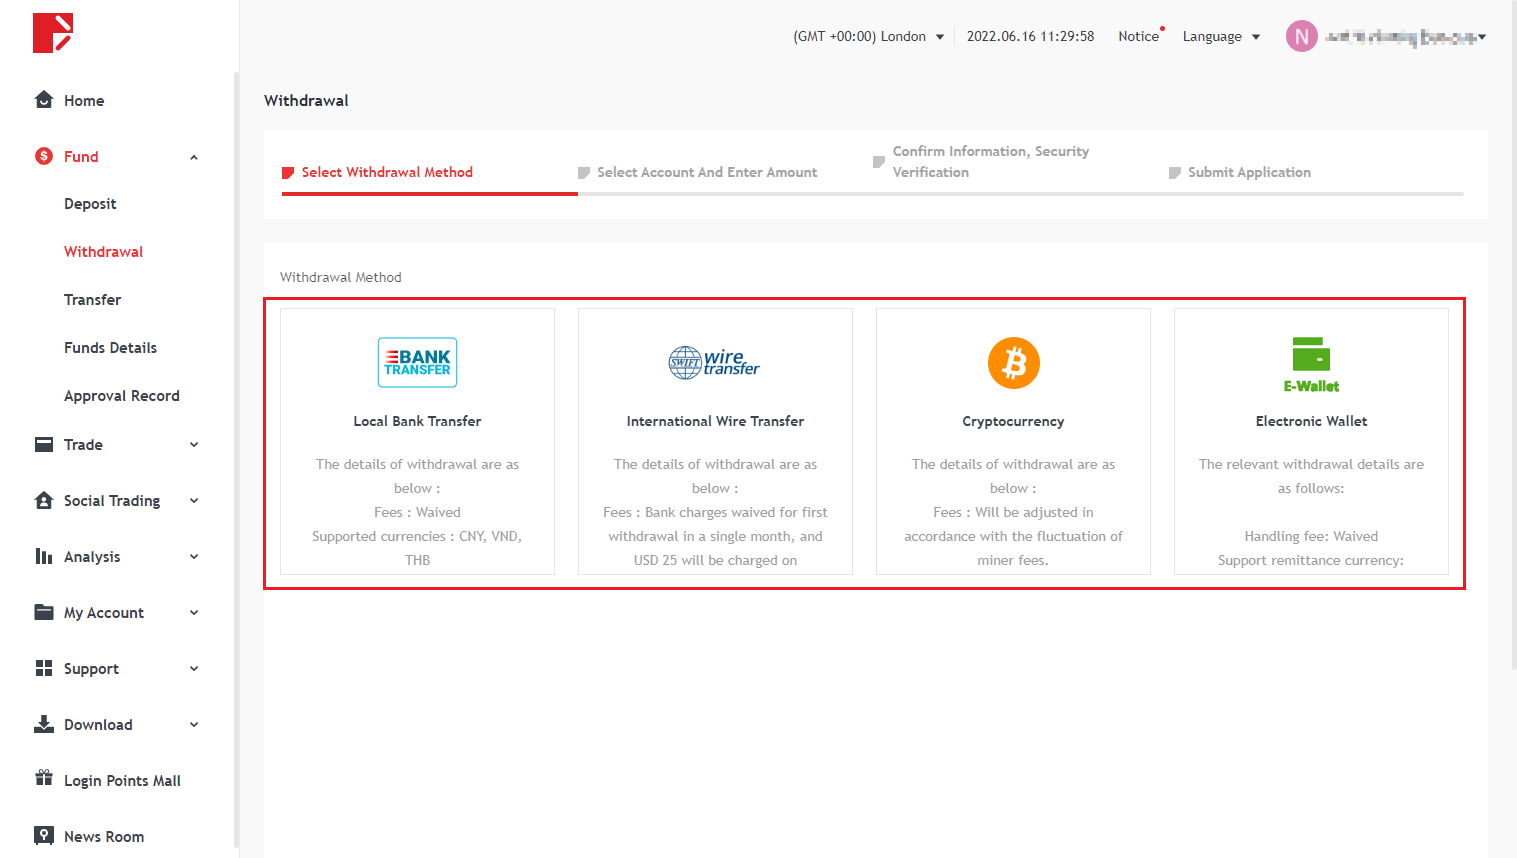Click the Select Withdrawal Method step

click(x=386, y=172)
